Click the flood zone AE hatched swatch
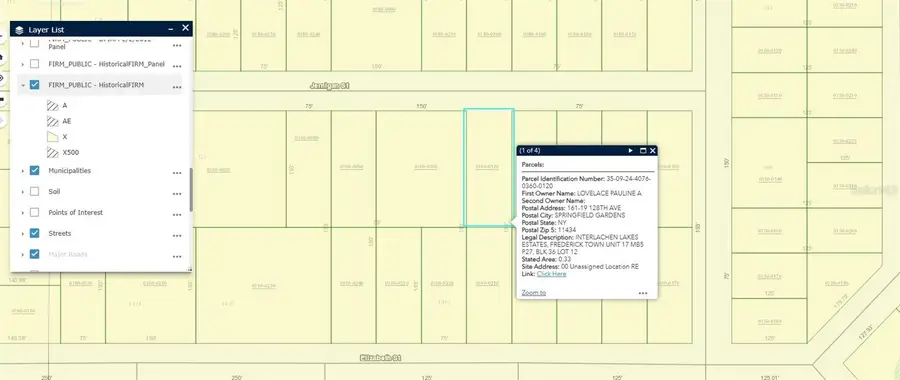Image resolution: width=900 pixels, height=380 pixels. (53, 121)
